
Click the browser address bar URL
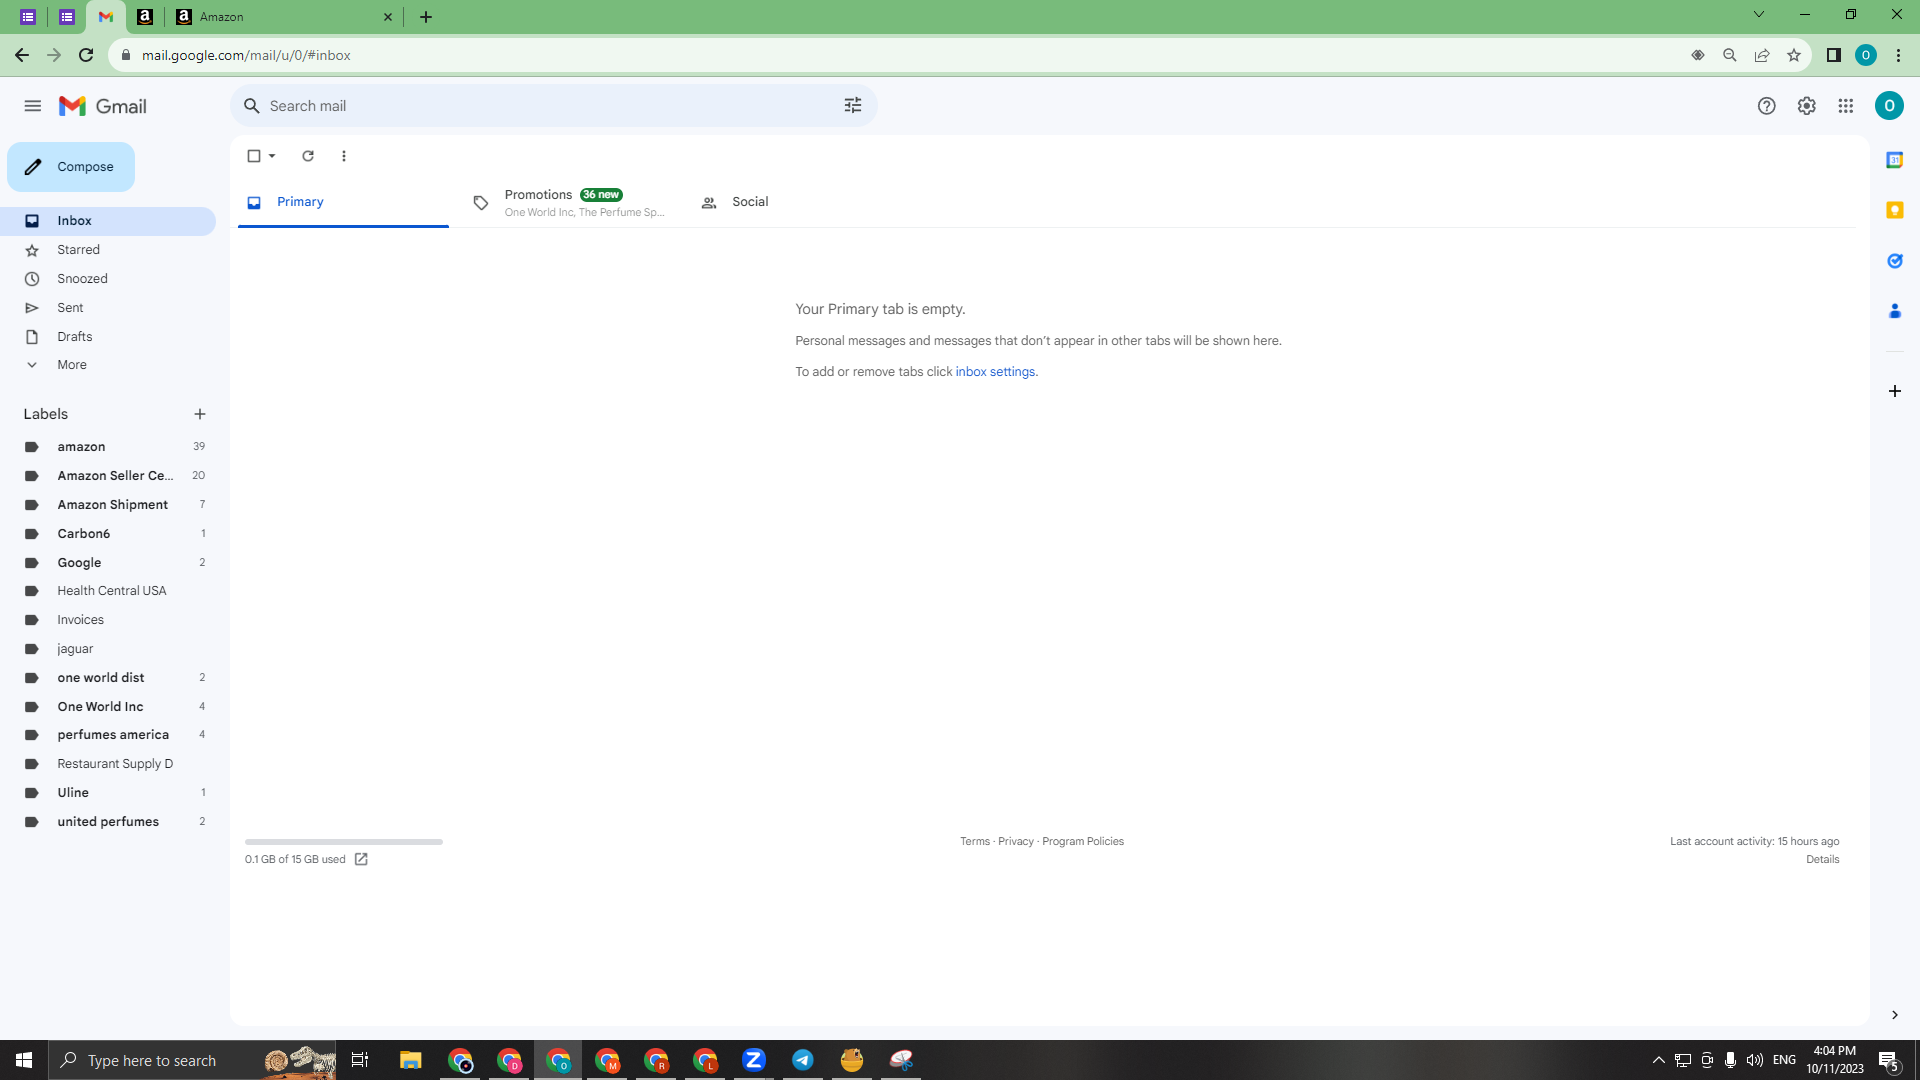[x=246, y=55]
